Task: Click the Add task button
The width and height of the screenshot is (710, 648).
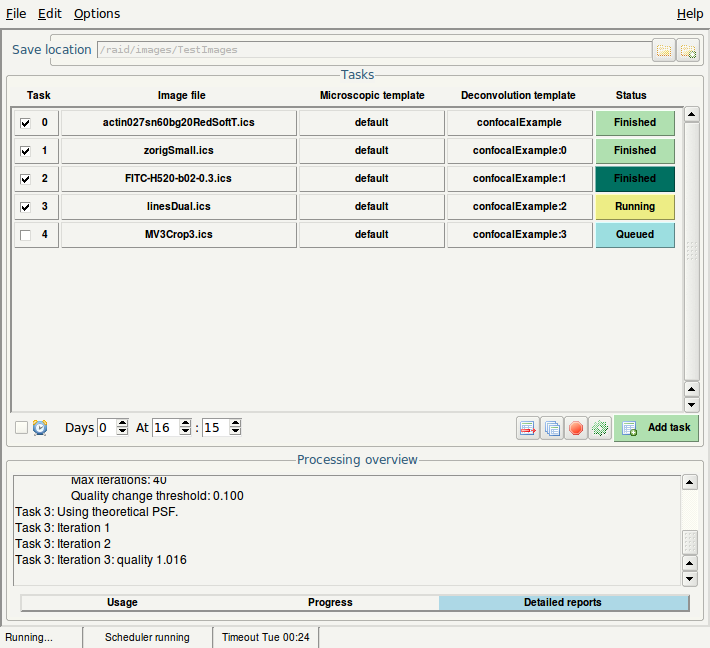Action: (x=656, y=428)
